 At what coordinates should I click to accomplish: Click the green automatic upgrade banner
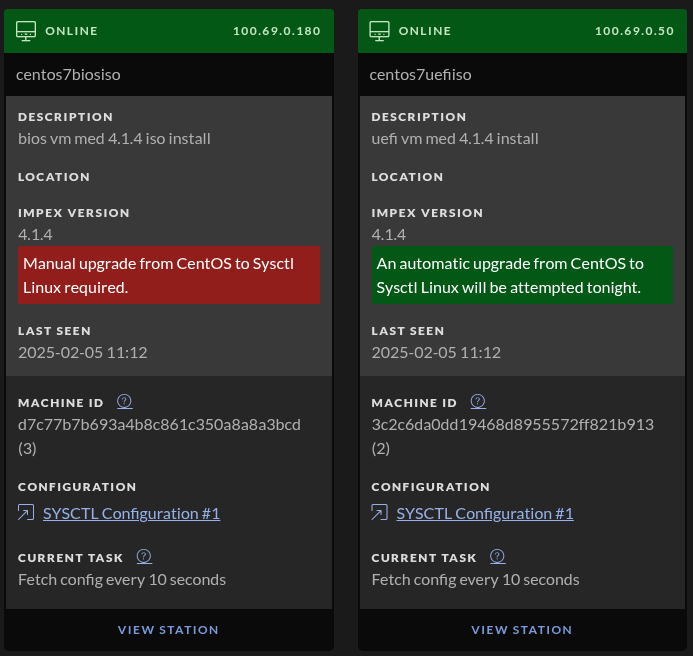click(522, 275)
